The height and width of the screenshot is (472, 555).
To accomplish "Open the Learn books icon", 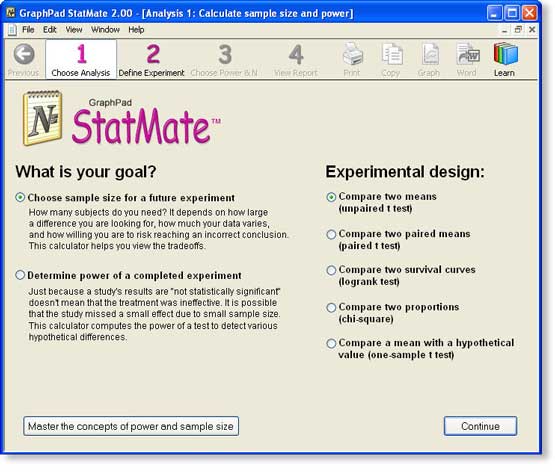I will tap(505, 54).
